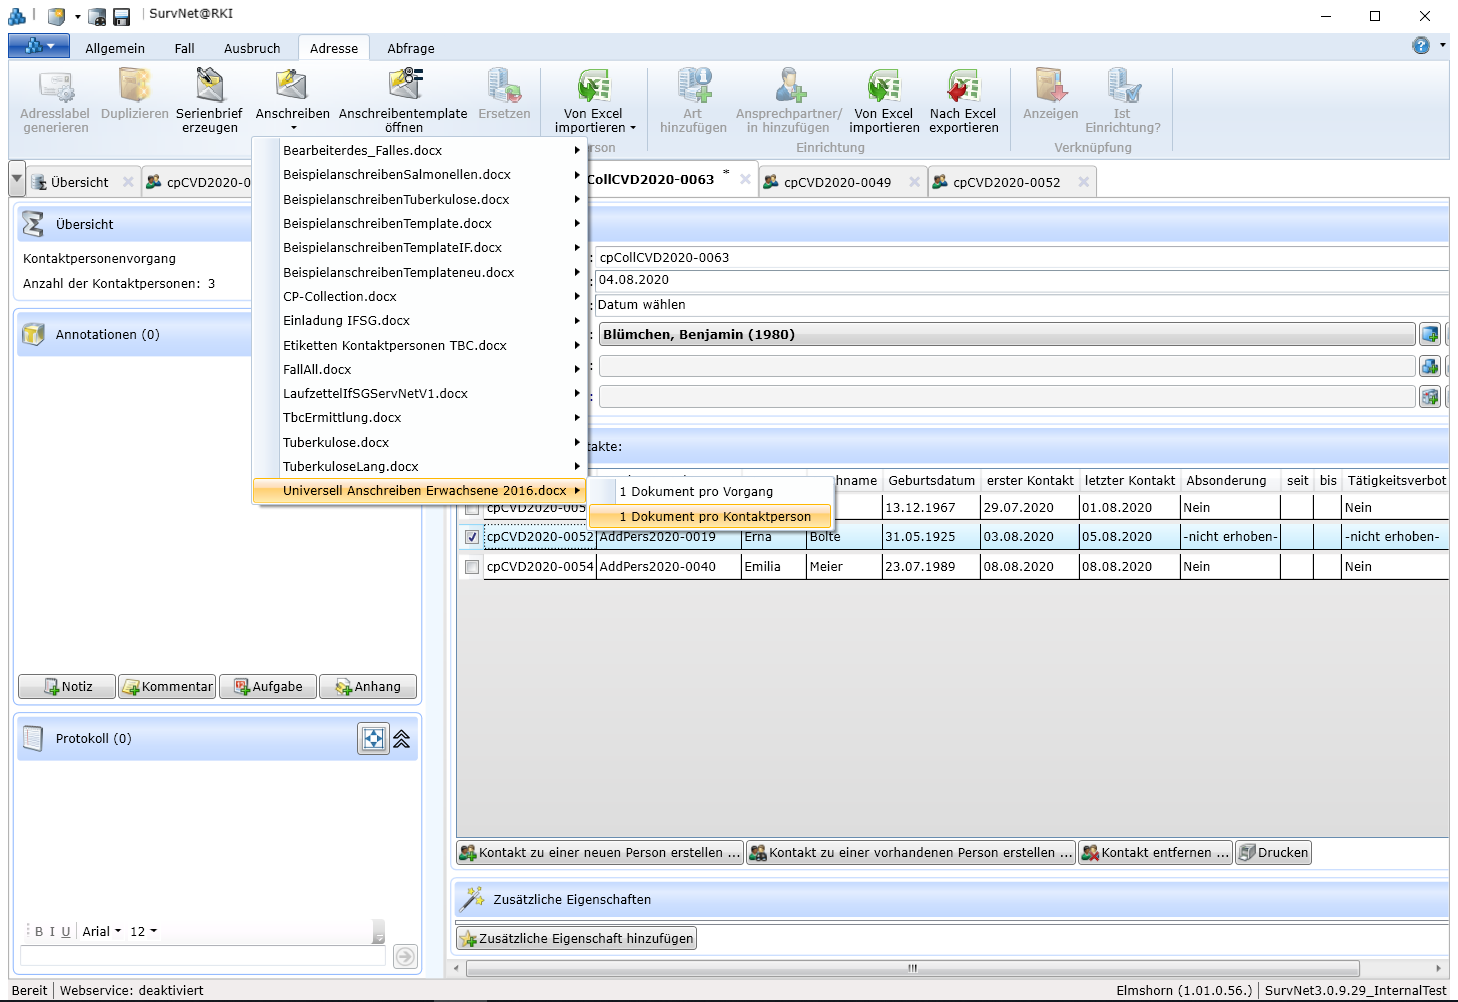Toggle underline formatting in the note editor
The image size is (1458, 1002).
click(66, 932)
